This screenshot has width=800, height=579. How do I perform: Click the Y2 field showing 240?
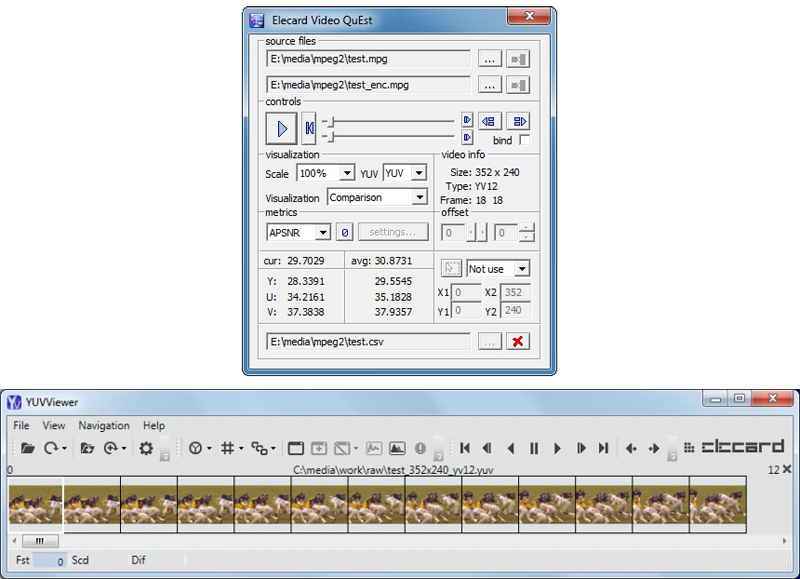pyautogui.click(x=515, y=310)
